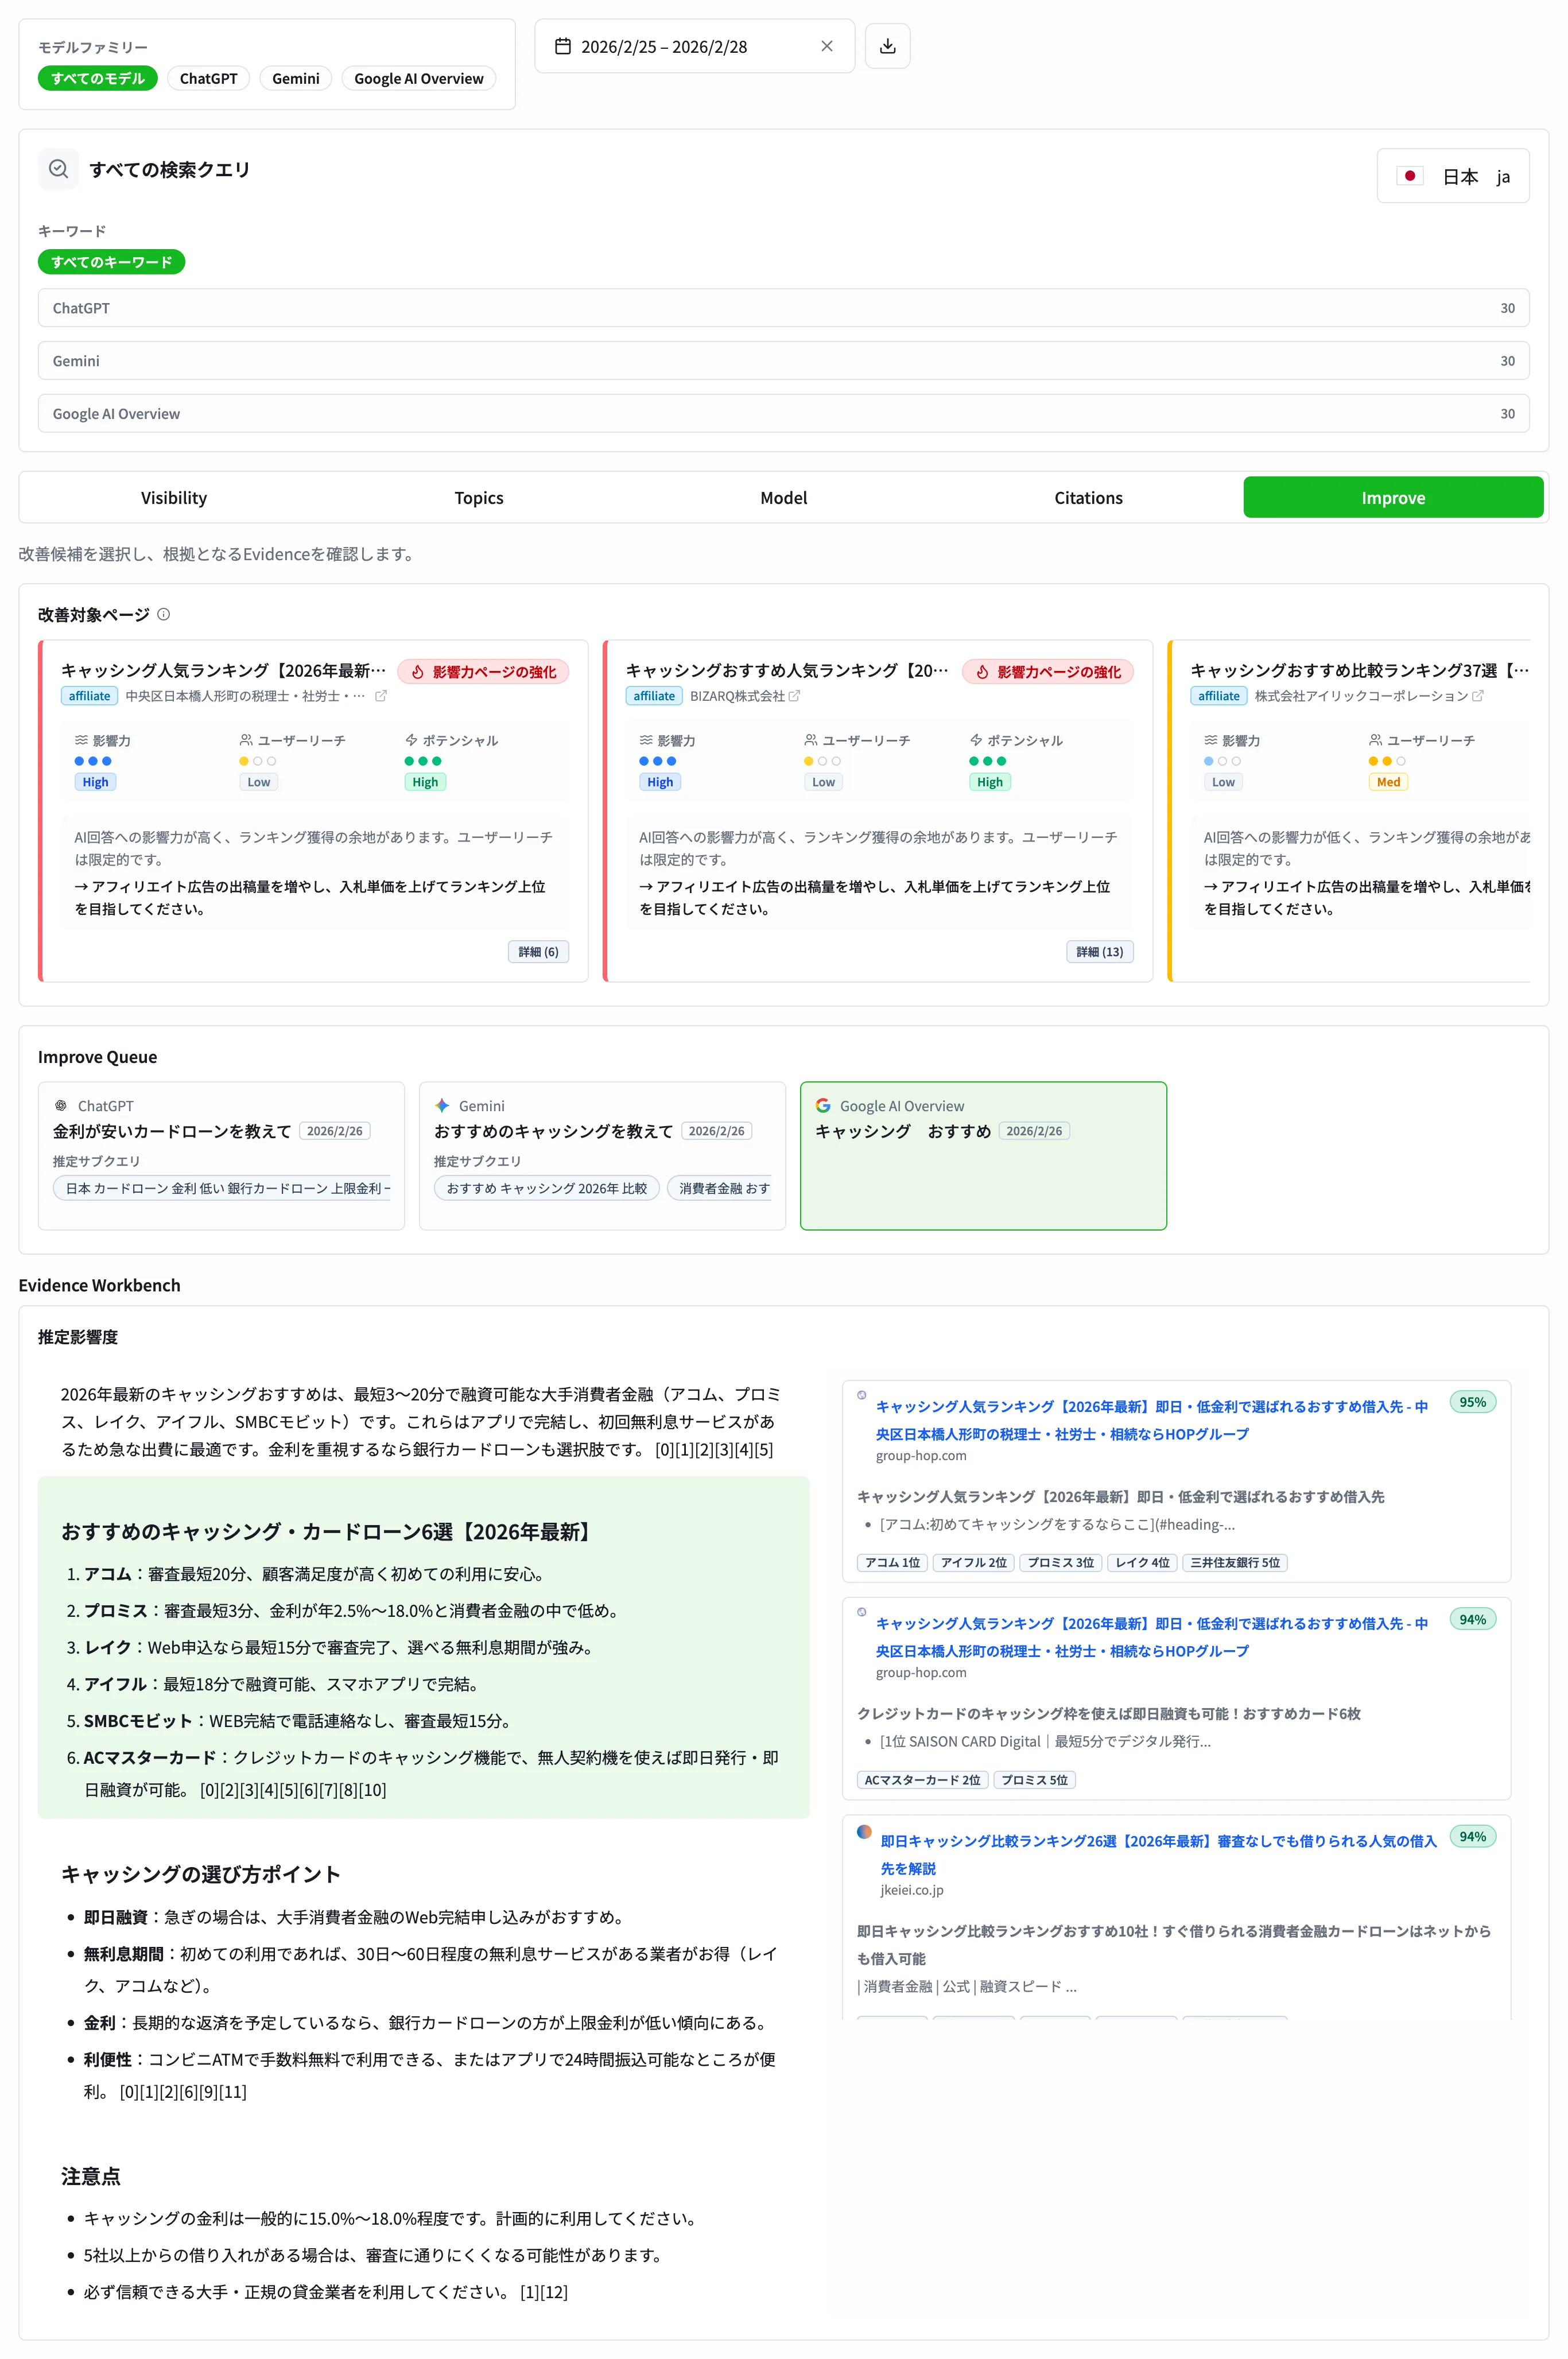Open the 日本 ja language selector
This screenshot has height=2359, width=1568.
point(1452,176)
